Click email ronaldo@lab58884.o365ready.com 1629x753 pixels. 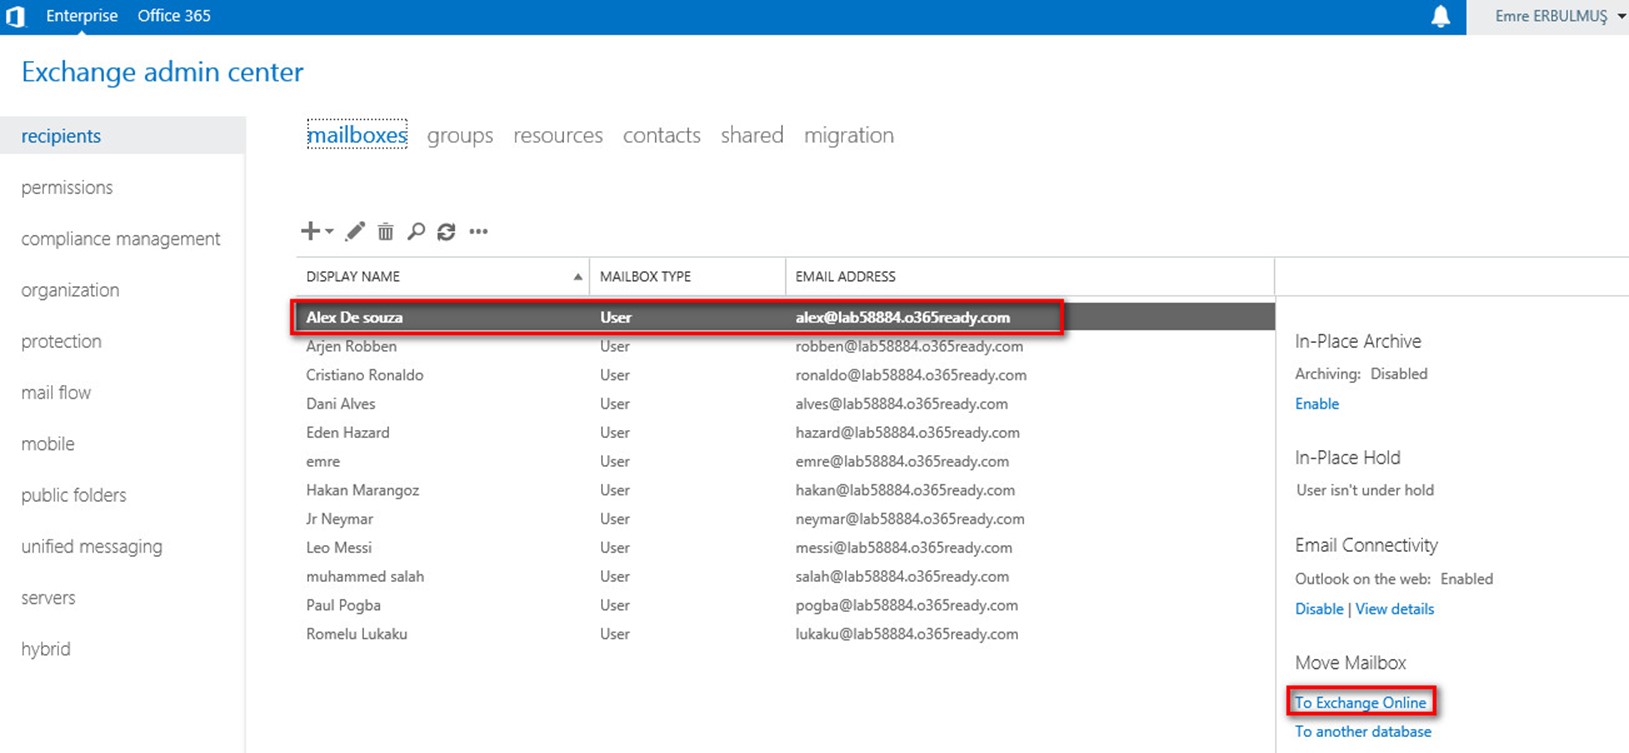click(911, 375)
